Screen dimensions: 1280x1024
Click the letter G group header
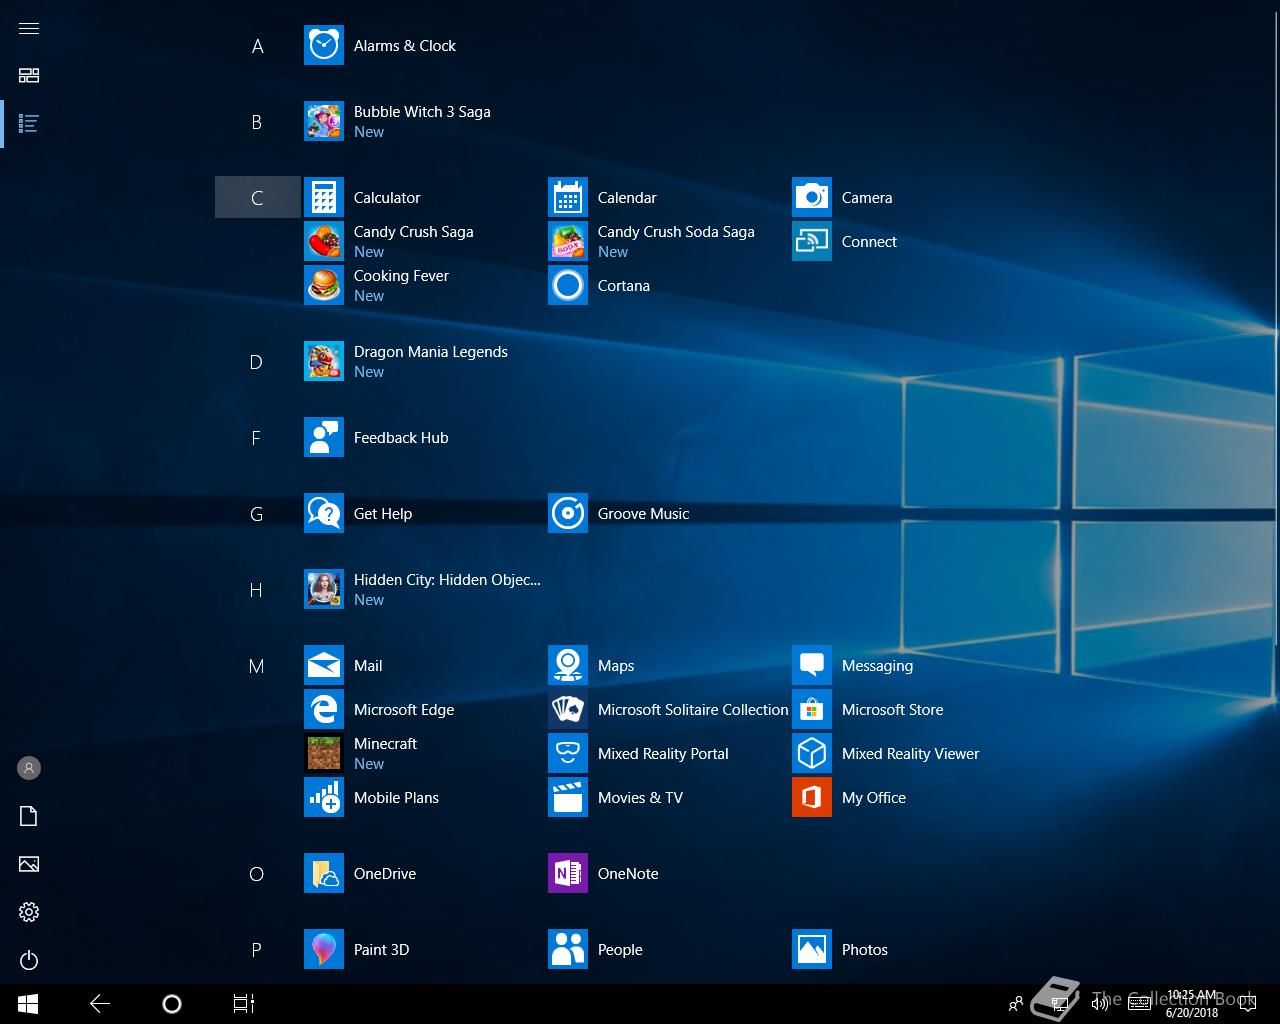pos(257,514)
